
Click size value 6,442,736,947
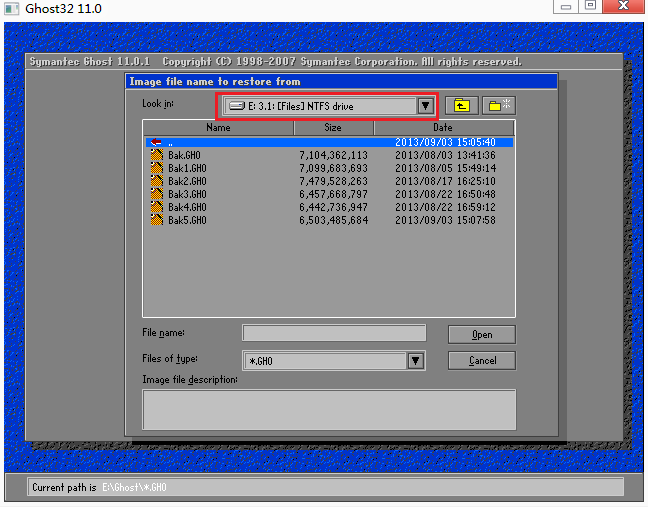[x=334, y=207]
